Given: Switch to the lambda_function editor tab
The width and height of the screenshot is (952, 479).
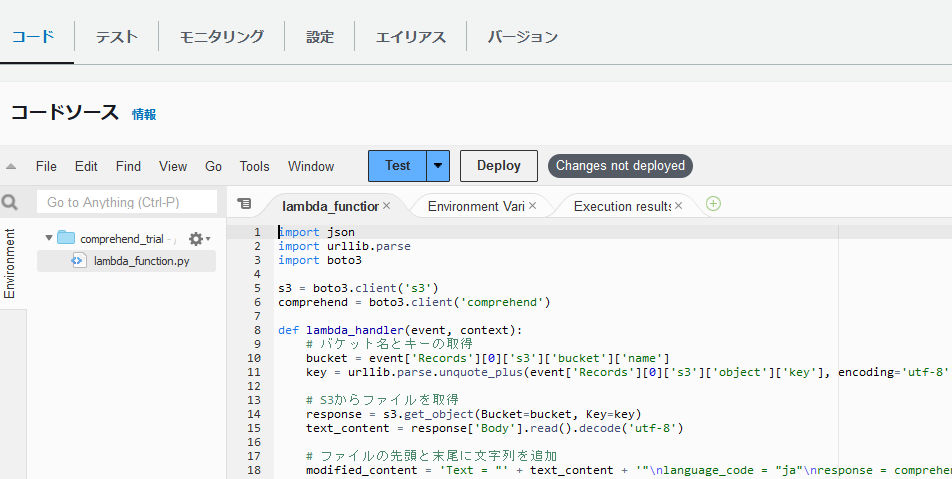Looking at the screenshot, I should pos(331,206).
